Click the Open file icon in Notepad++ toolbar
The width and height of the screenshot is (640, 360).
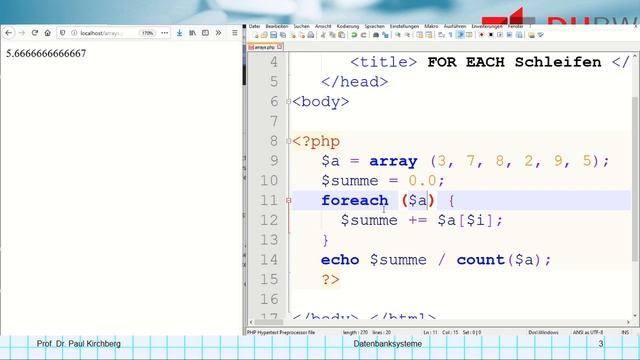pos(264,35)
